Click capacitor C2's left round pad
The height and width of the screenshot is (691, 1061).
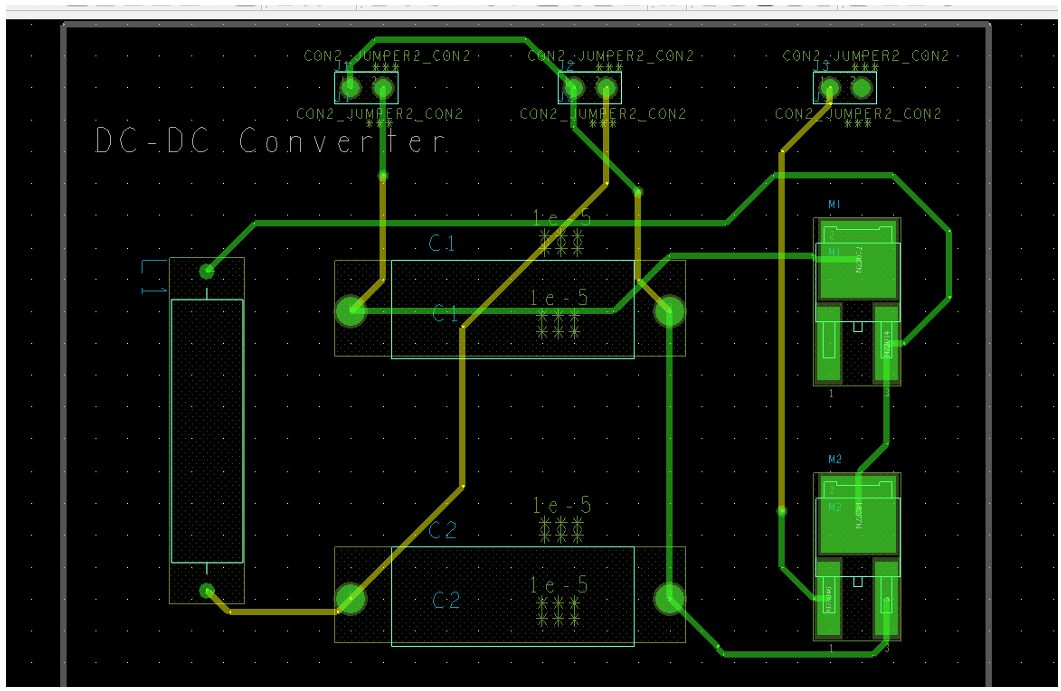click(x=350, y=599)
